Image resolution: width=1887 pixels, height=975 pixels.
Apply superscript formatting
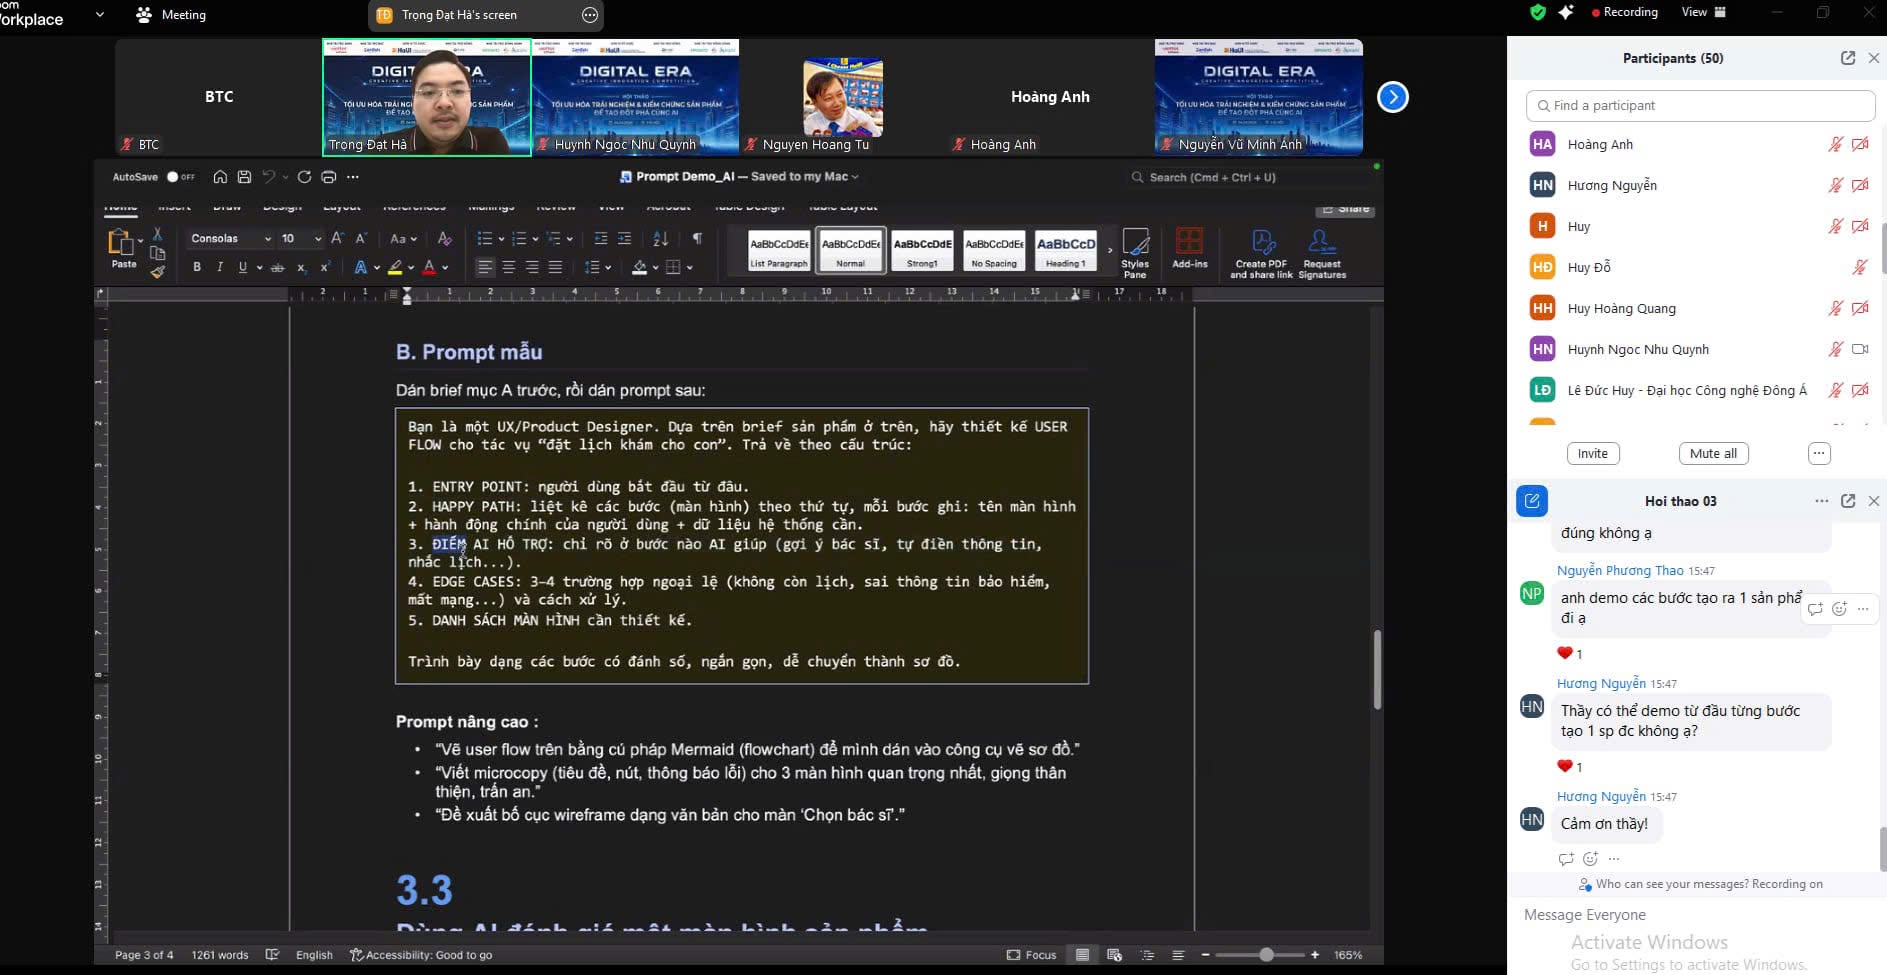(x=324, y=267)
